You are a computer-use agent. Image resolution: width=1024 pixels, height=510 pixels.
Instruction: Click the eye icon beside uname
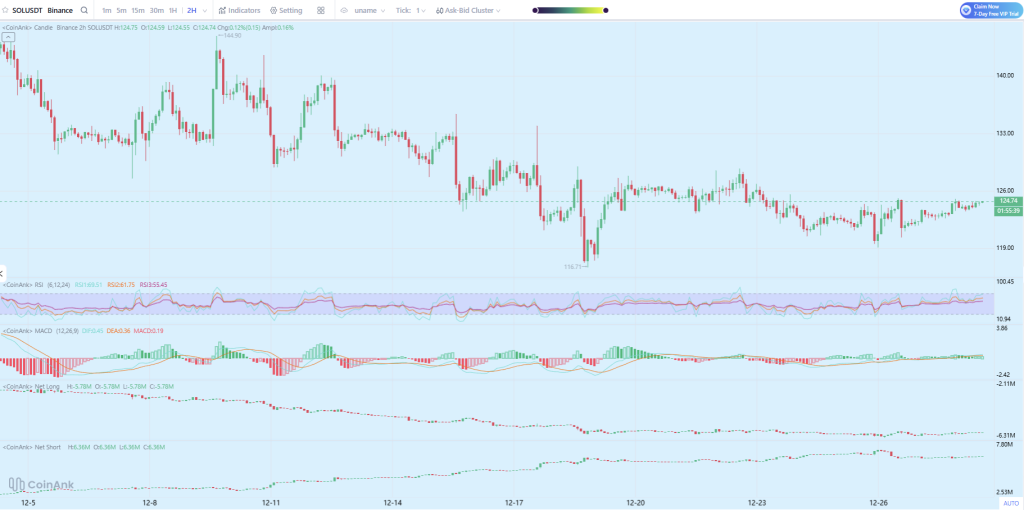coord(344,10)
